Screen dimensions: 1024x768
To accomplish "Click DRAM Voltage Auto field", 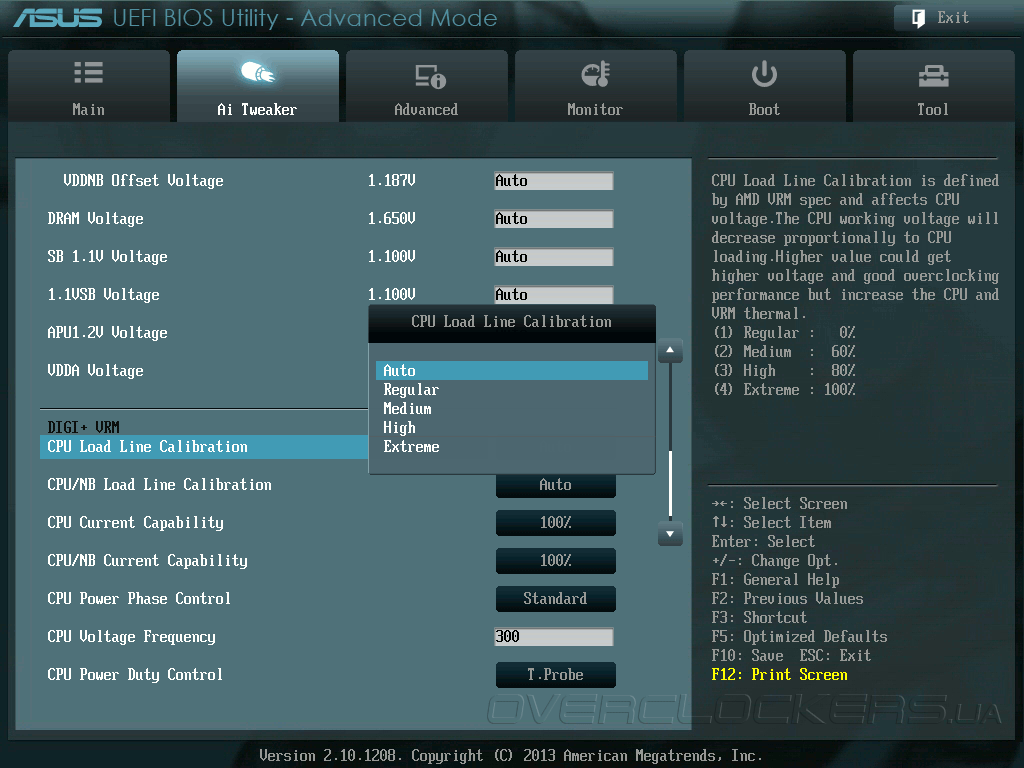I will (554, 219).
